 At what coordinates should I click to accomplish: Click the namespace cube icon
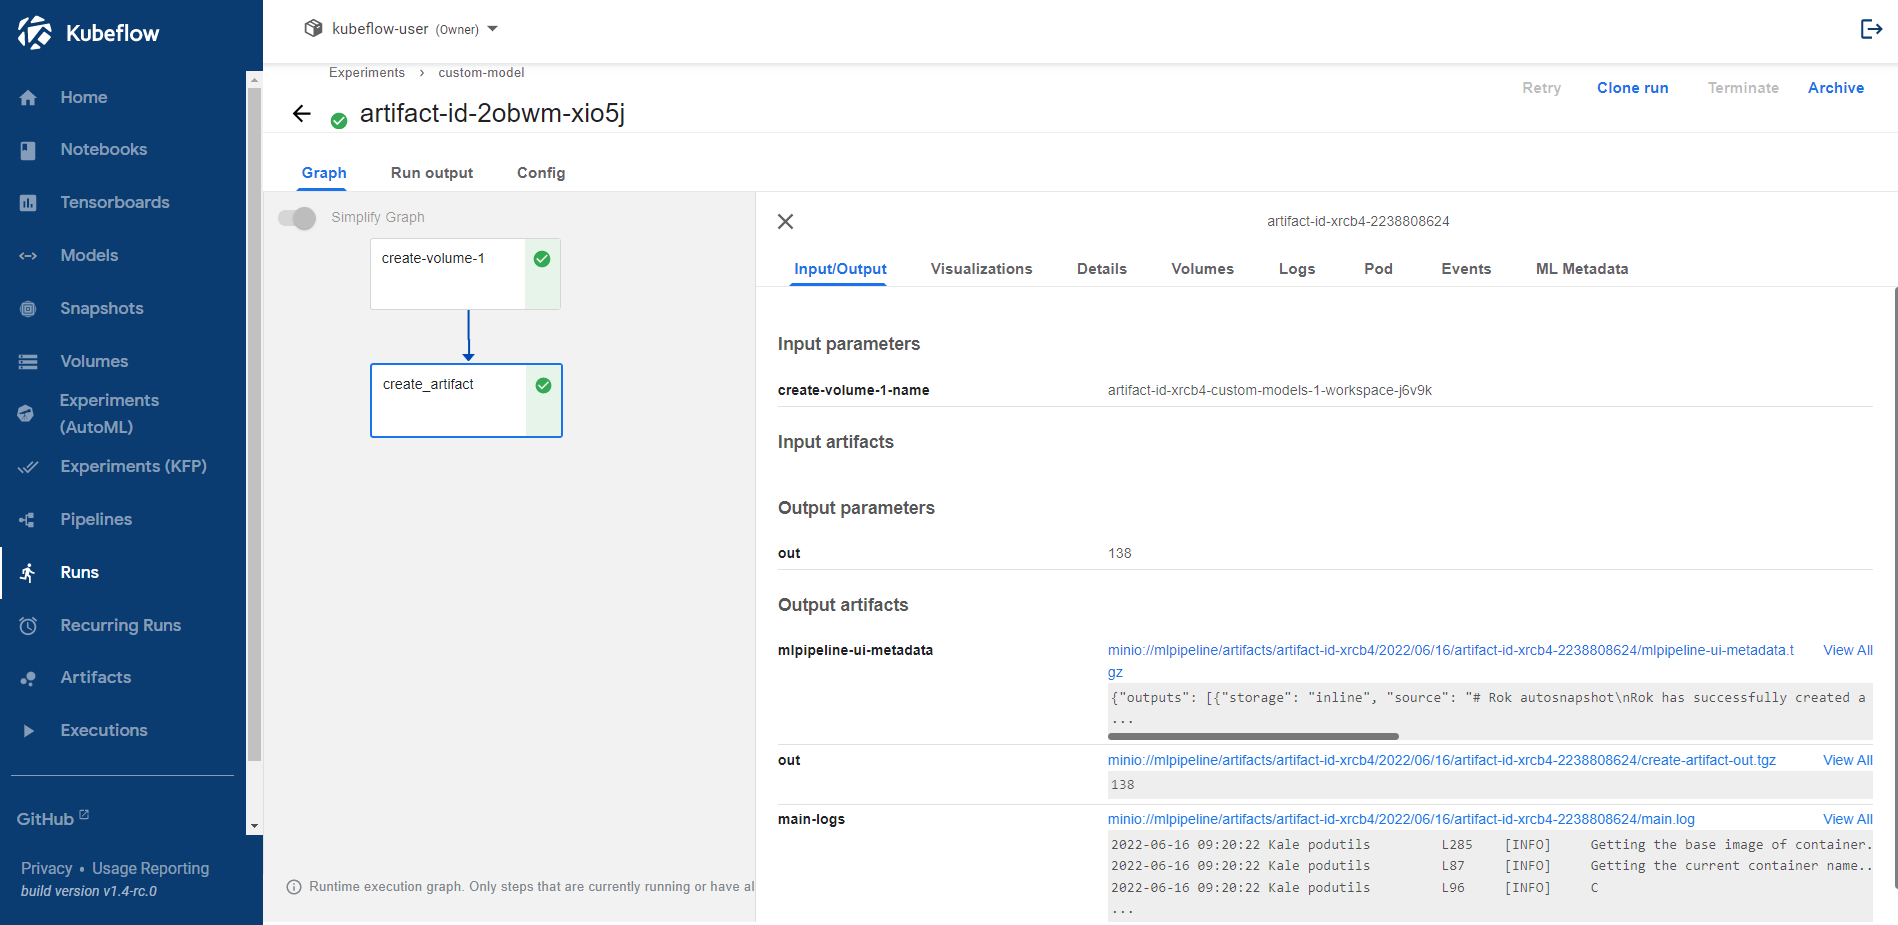[313, 28]
